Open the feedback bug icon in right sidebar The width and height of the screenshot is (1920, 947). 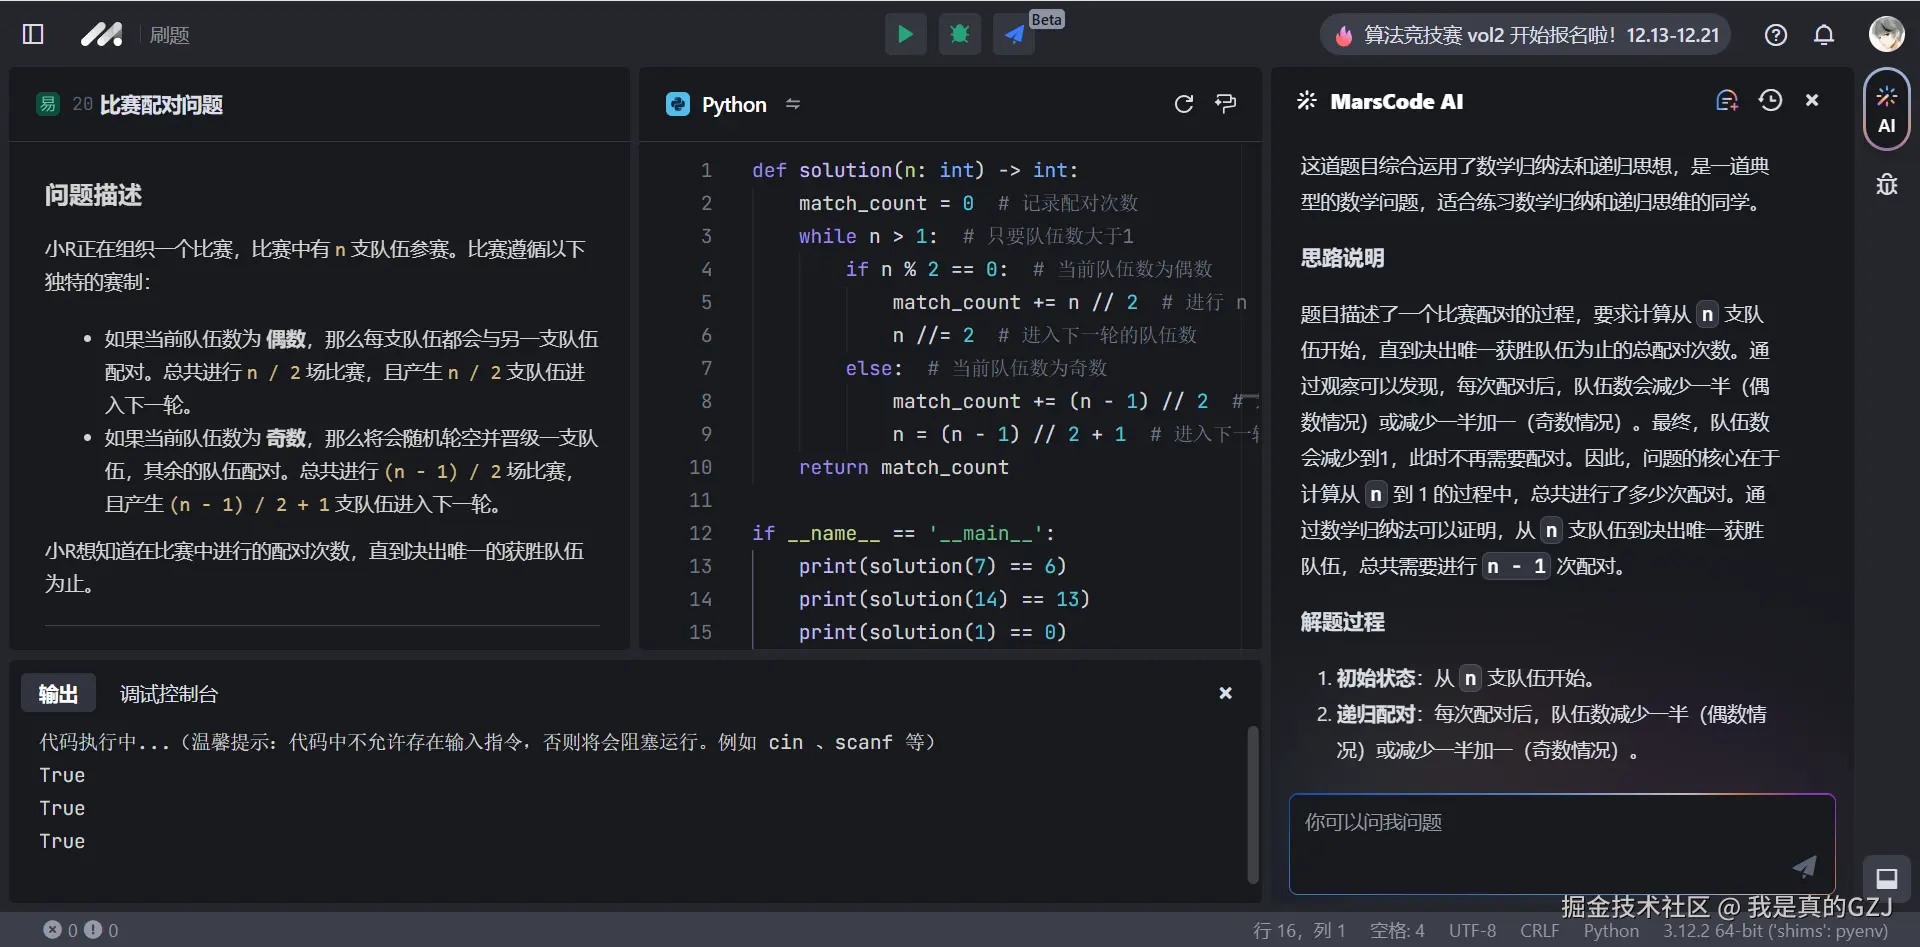pos(1887,185)
